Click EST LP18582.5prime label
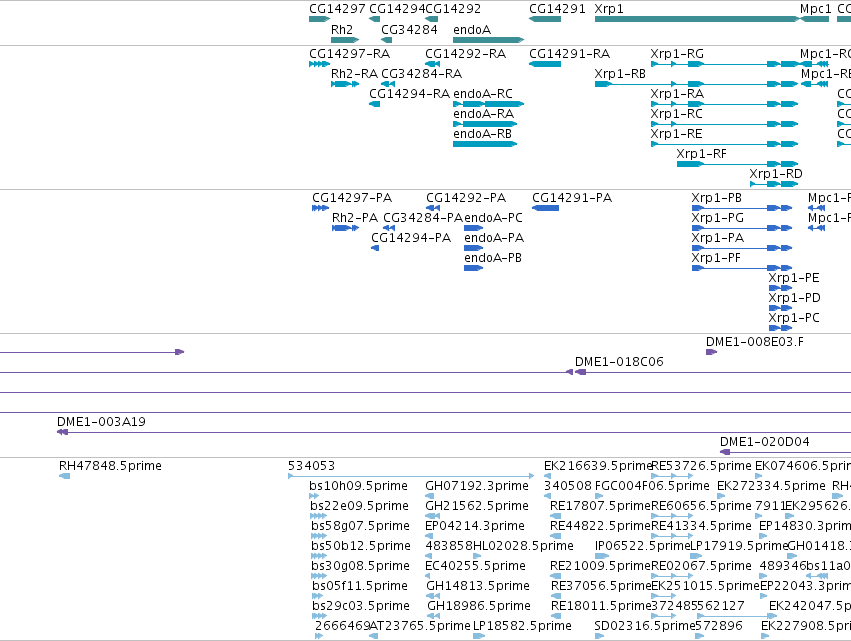 [x=522, y=626]
